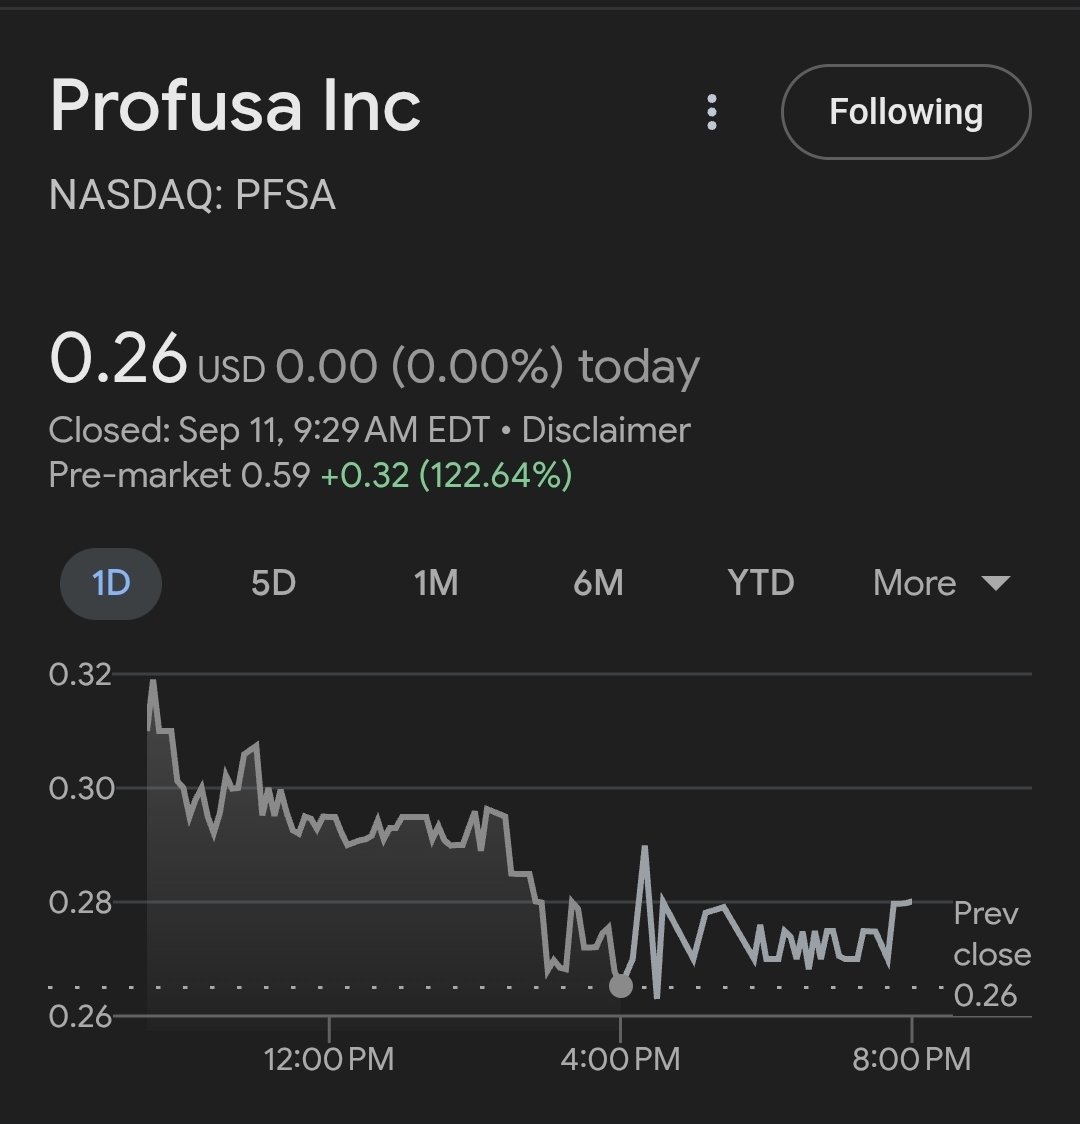
Task: Click the chart peak near 0.32 at open
Action: click(x=153, y=682)
